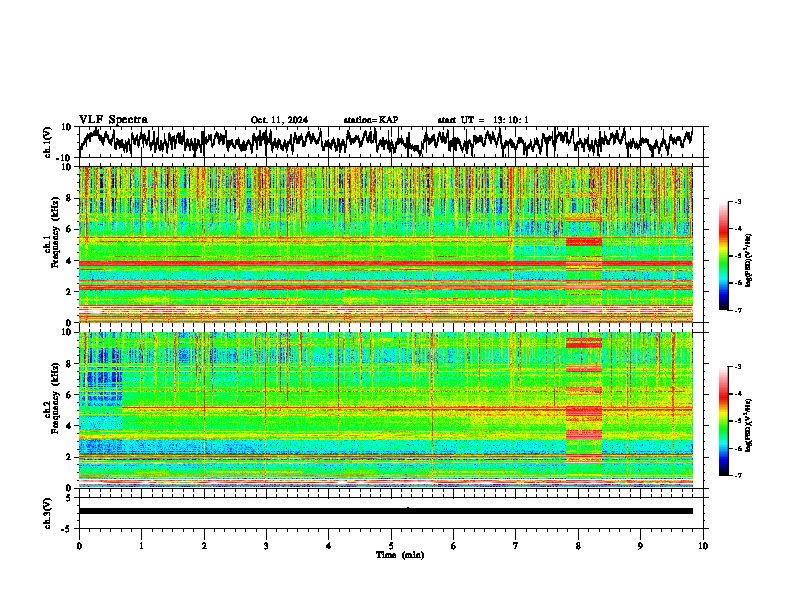Click the "ch.3(V)" axis label
Image resolution: width=792 pixels, height=612 pixels.
coord(48,513)
